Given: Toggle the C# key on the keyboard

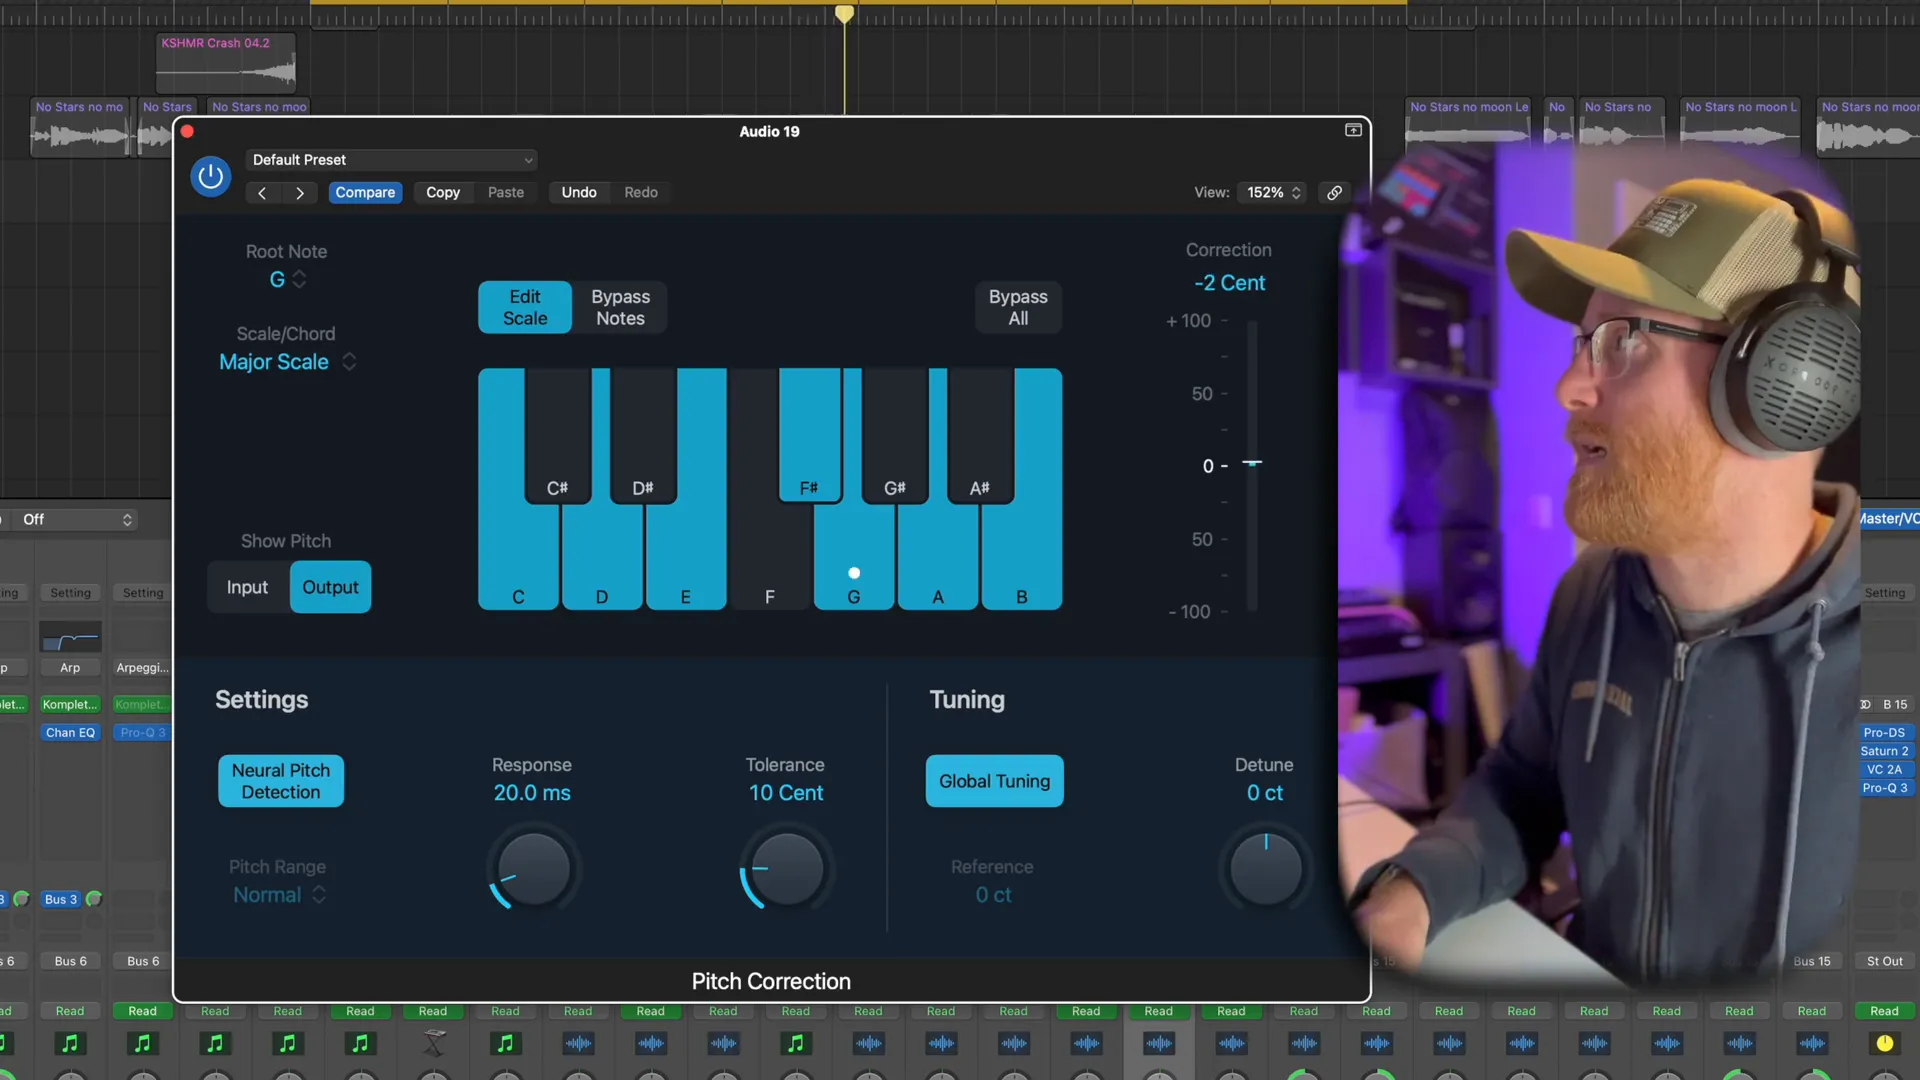Looking at the screenshot, I should coord(557,435).
